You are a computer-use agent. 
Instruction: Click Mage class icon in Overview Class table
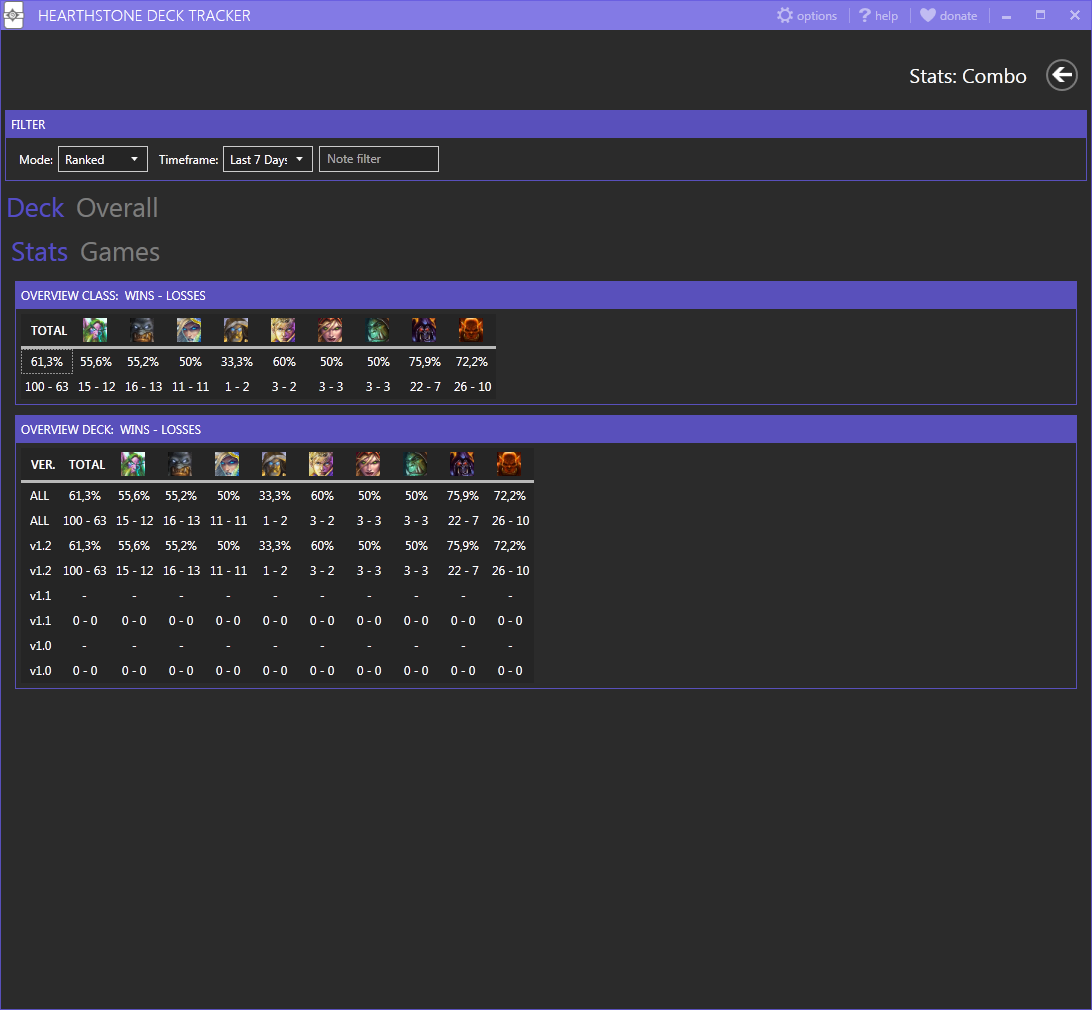pyautogui.click(x=189, y=330)
